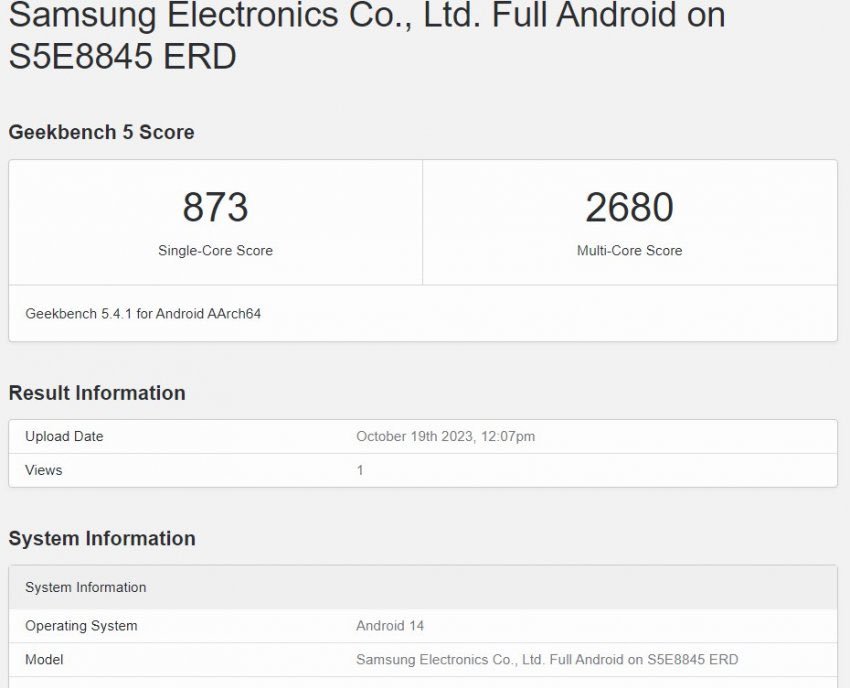Click the System Information section heading
The height and width of the screenshot is (688, 850).
[102, 538]
